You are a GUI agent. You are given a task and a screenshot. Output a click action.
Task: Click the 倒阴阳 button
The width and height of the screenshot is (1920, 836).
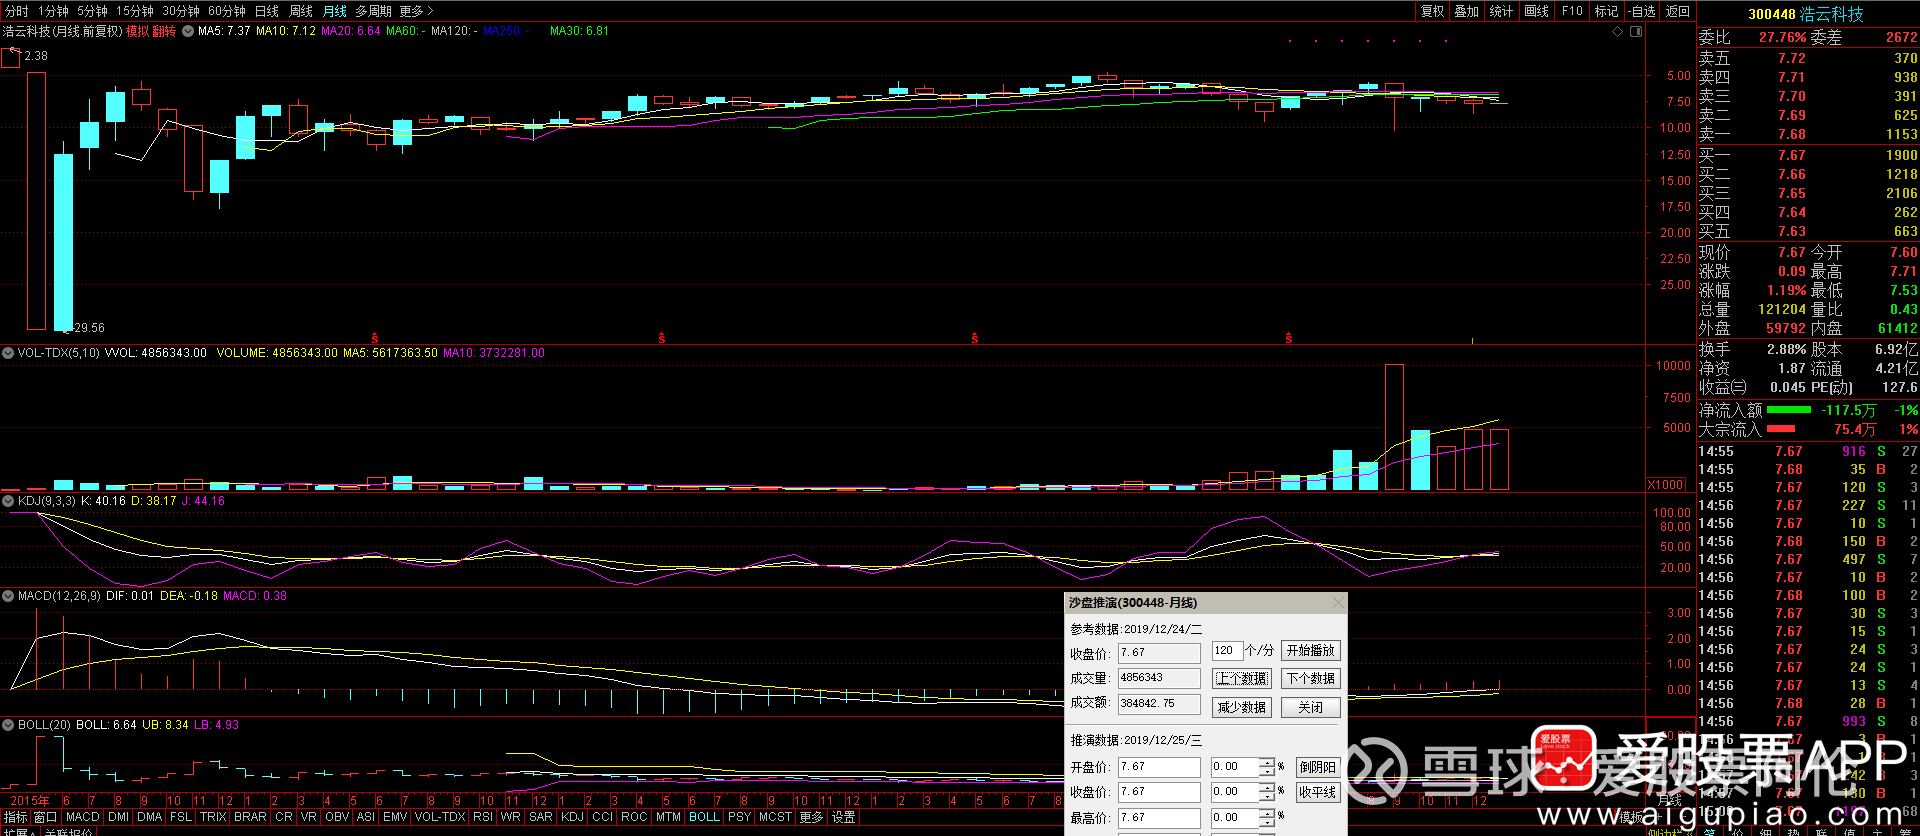pos(1317,767)
